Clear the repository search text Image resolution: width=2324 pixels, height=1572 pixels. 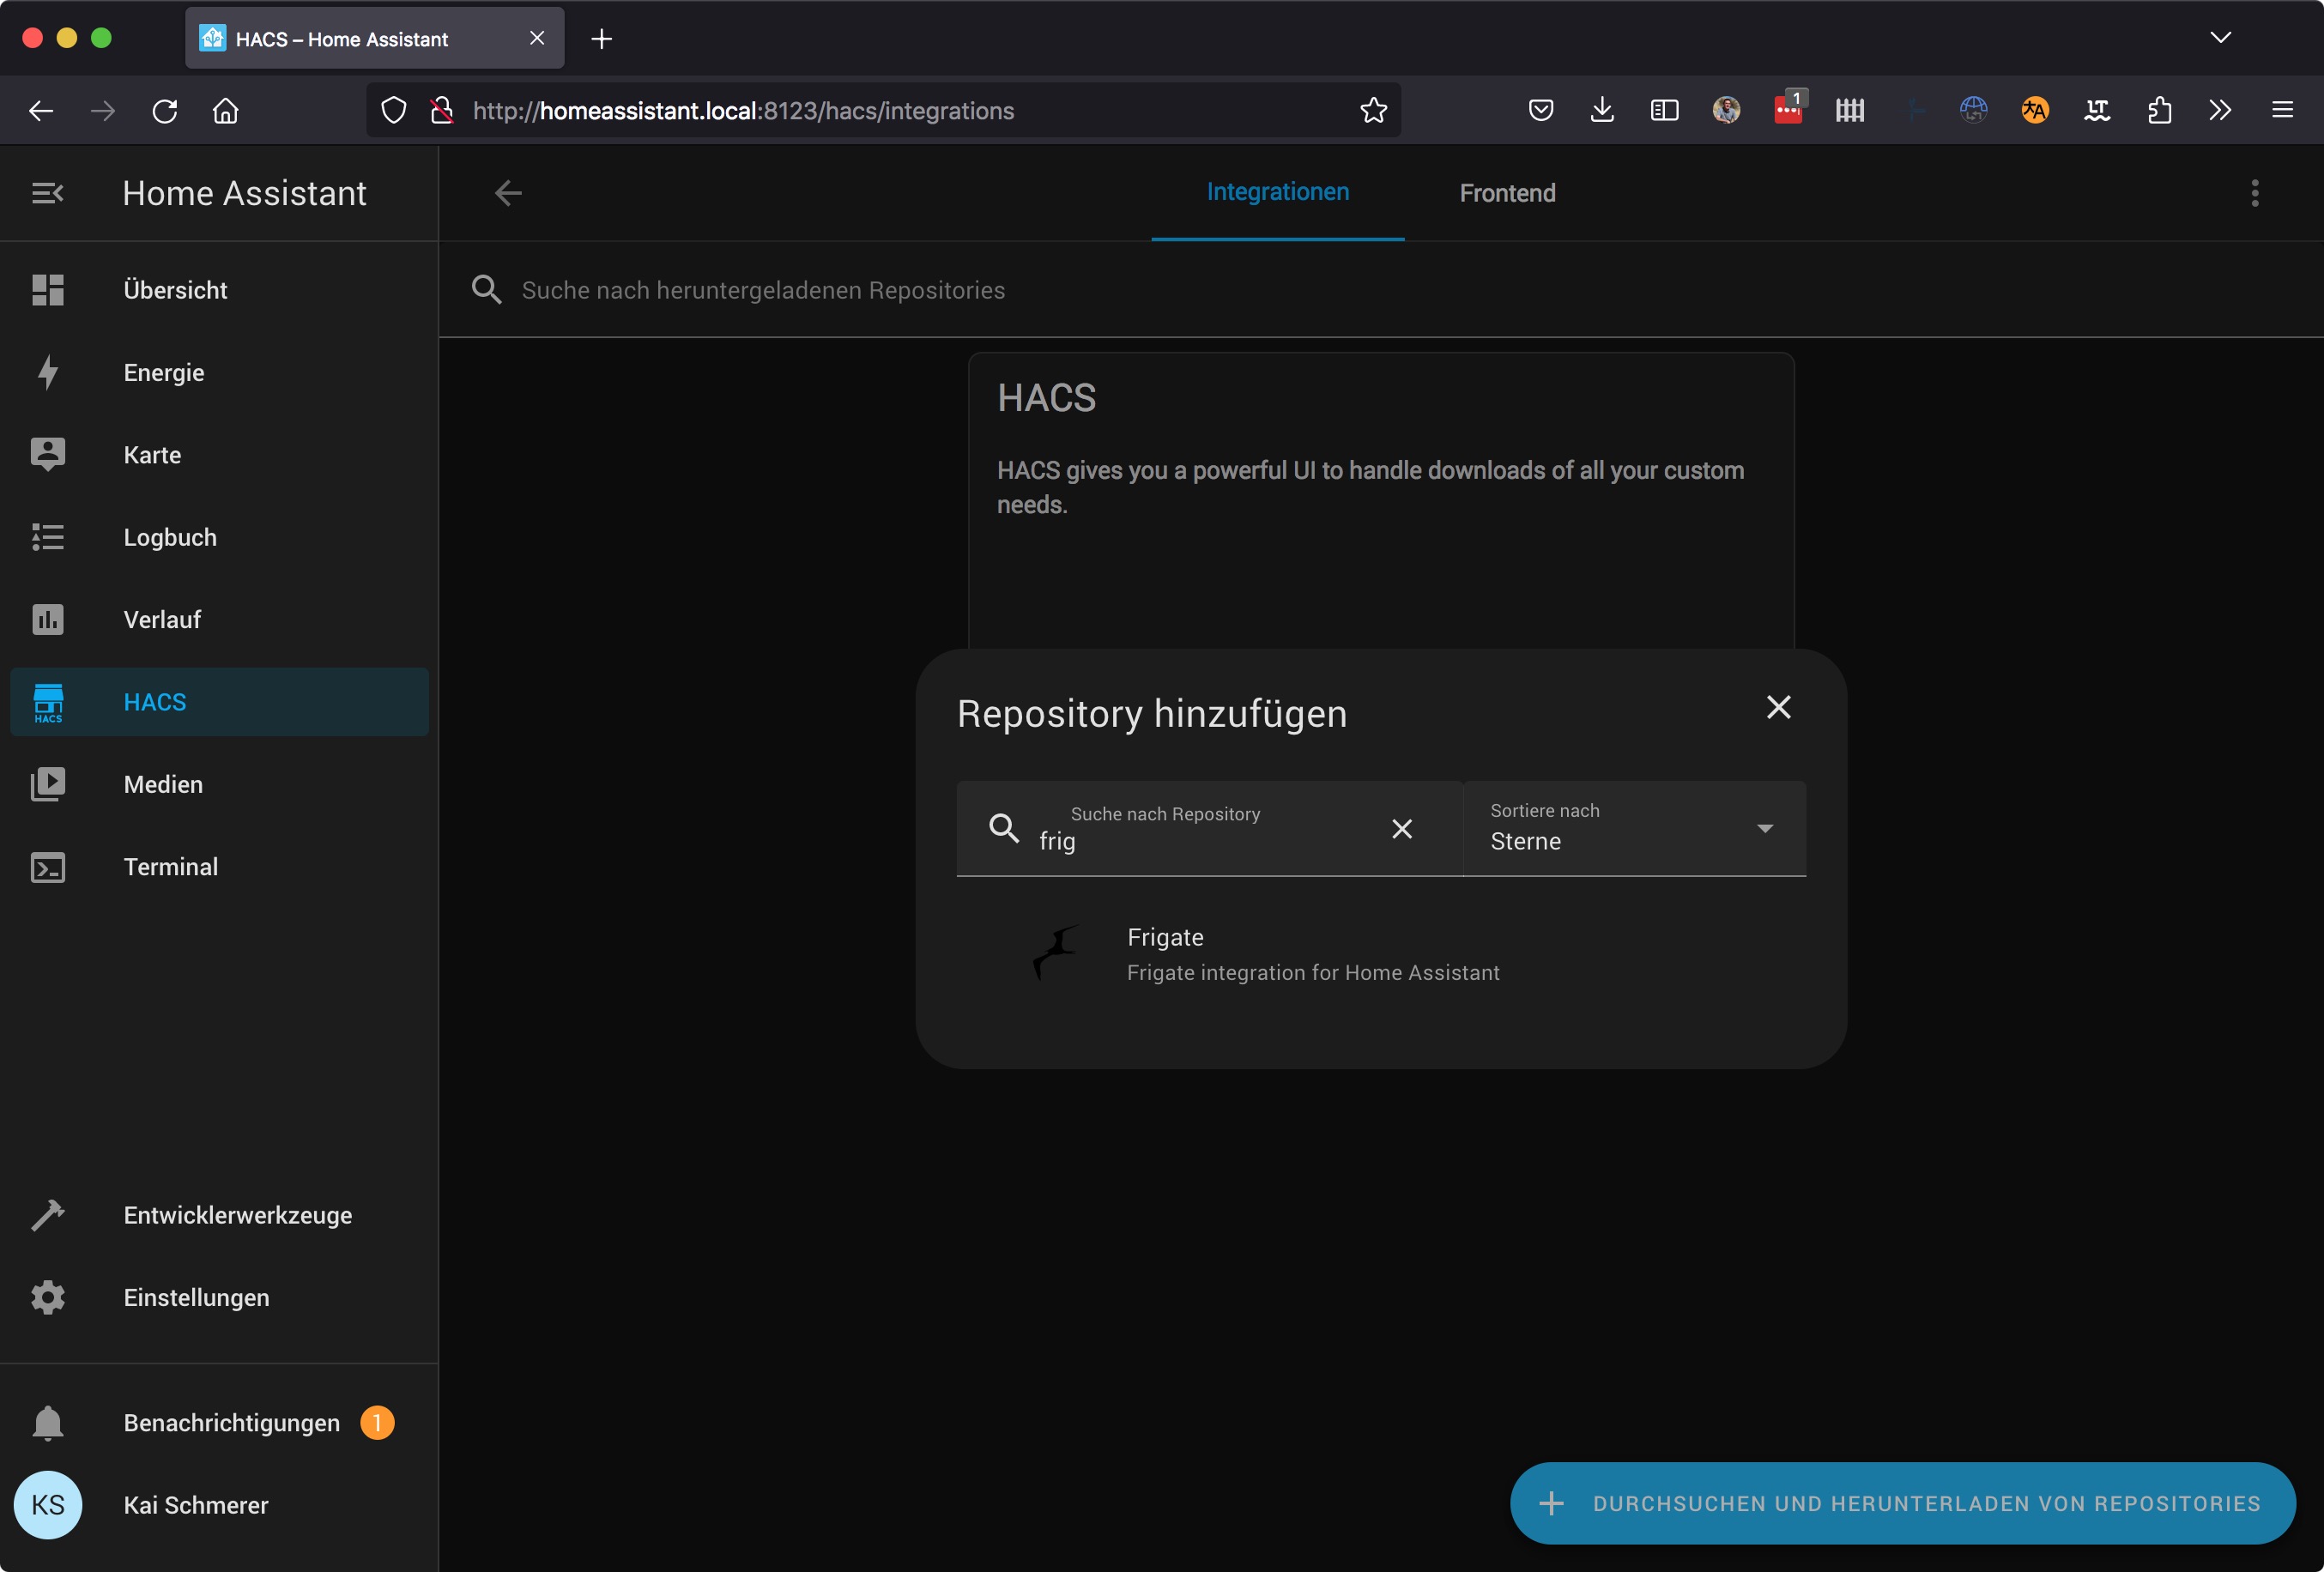pyautogui.click(x=1401, y=829)
